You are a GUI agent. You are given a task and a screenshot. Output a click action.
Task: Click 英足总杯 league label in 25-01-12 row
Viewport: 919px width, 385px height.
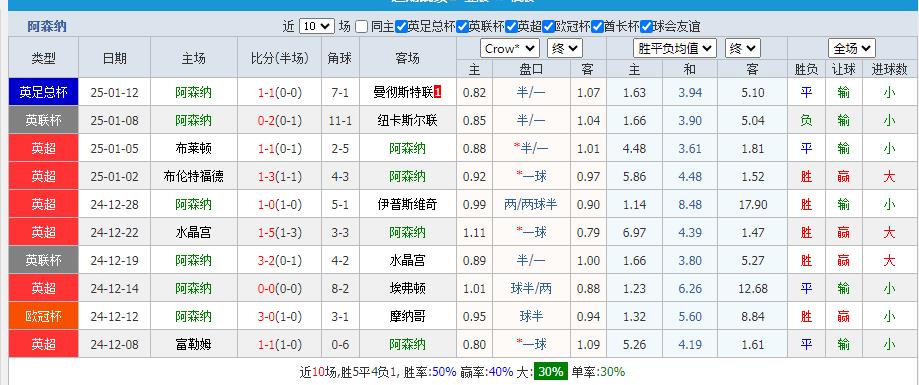point(43,92)
